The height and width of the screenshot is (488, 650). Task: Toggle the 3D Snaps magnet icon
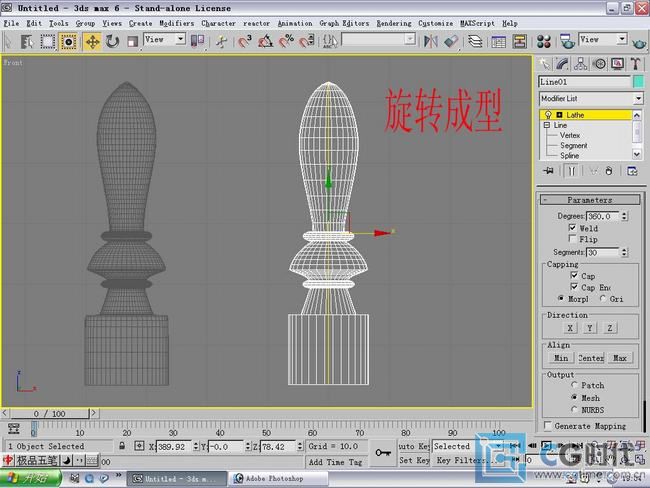[x=245, y=41]
